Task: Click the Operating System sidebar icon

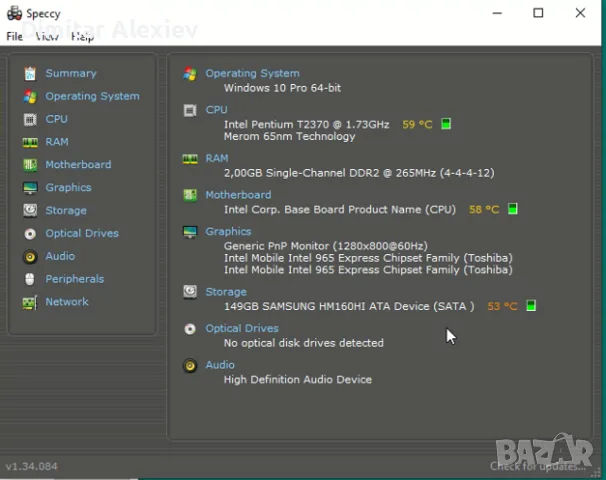Action: click(x=30, y=96)
